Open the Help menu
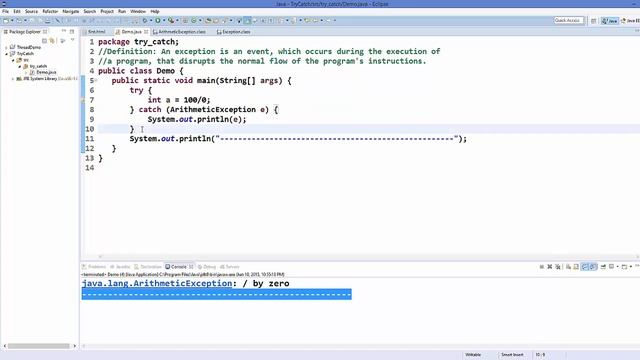Image resolution: width=640 pixels, height=360 pixels. (x=155, y=11)
